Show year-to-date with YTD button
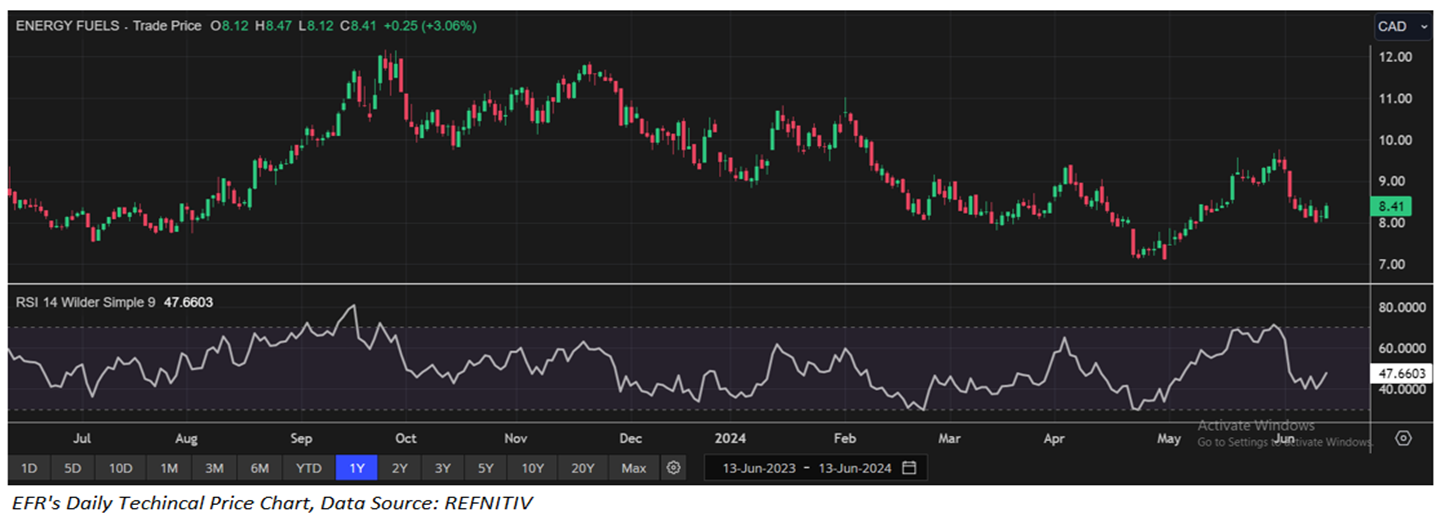Image resolution: width=1445 pixels, height=515 pixels. (x=308, y=468)
